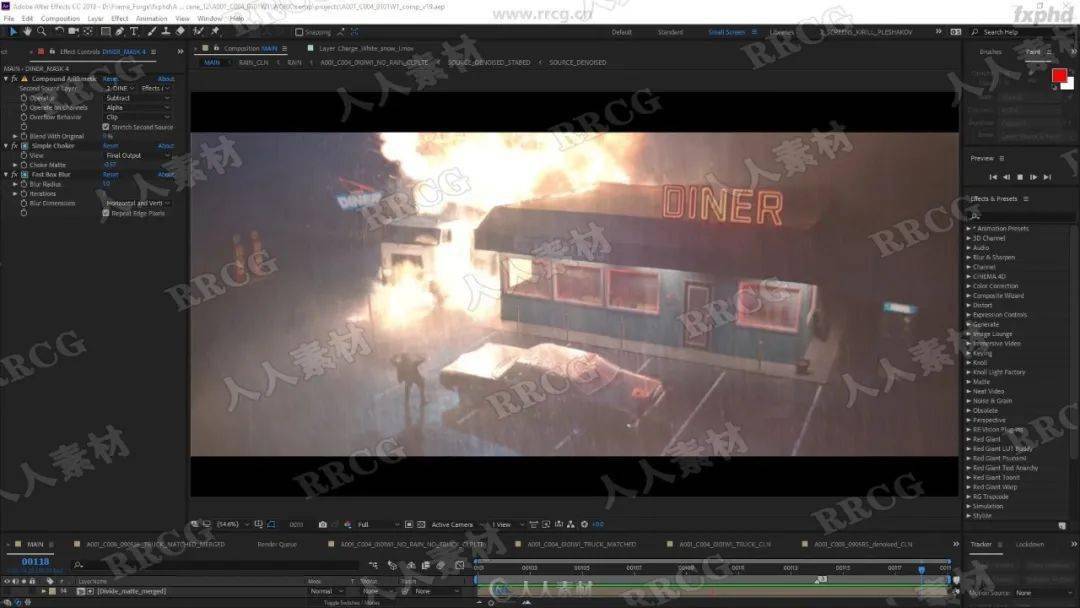Image resolution: width=1080 pixels, height=608 pixels.
Task: Switch to the Render Queue tab
Action: (x=277, y=544)
